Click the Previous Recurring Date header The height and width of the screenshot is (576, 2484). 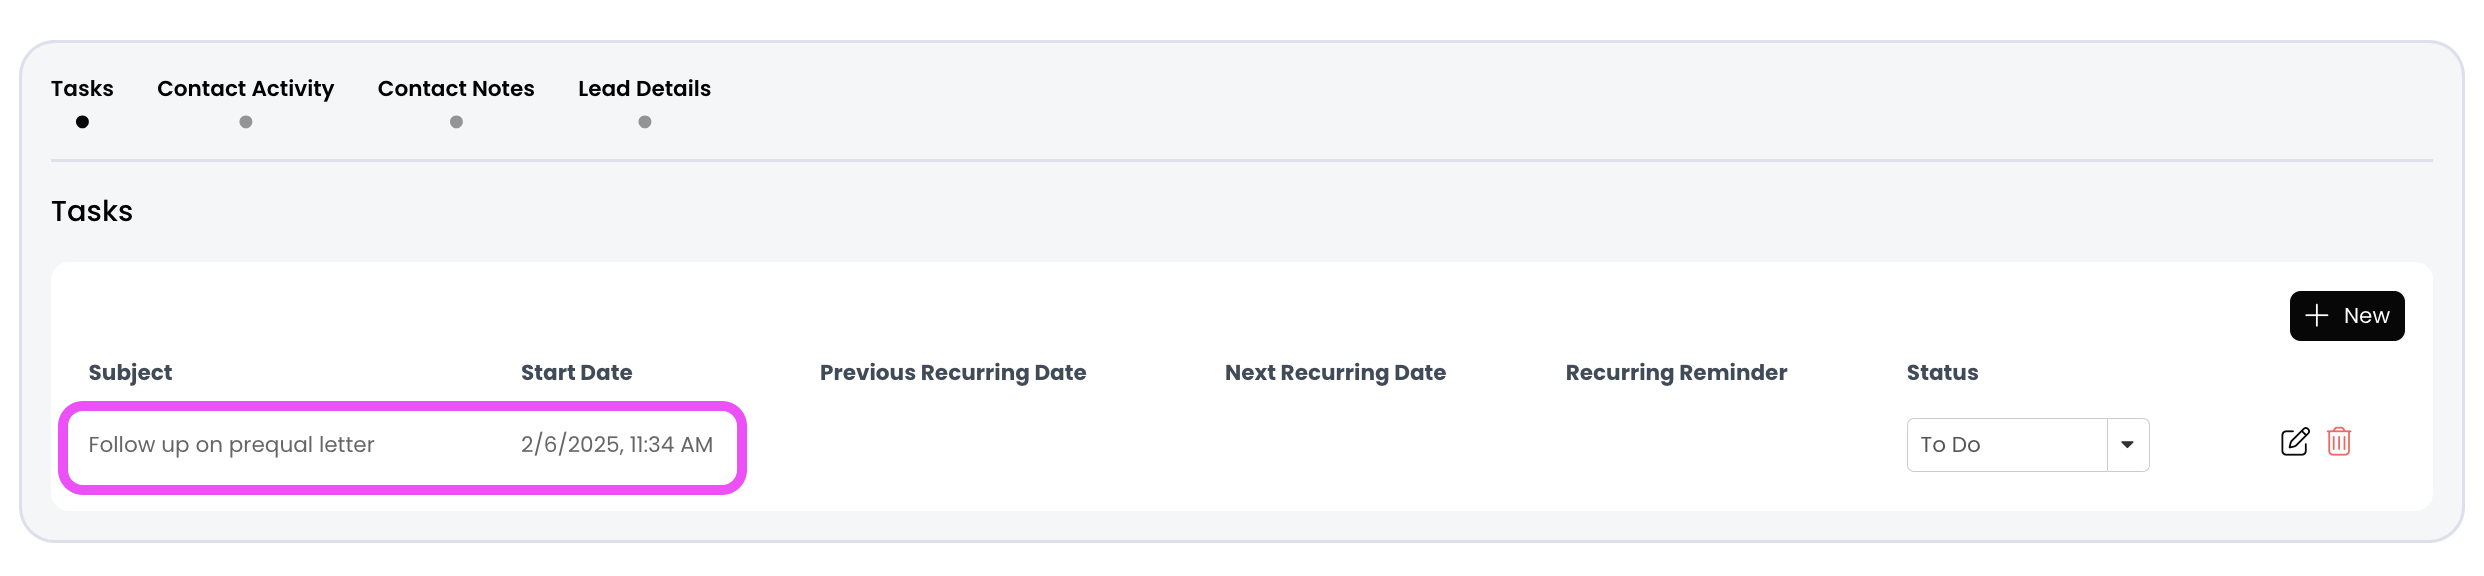952,373
